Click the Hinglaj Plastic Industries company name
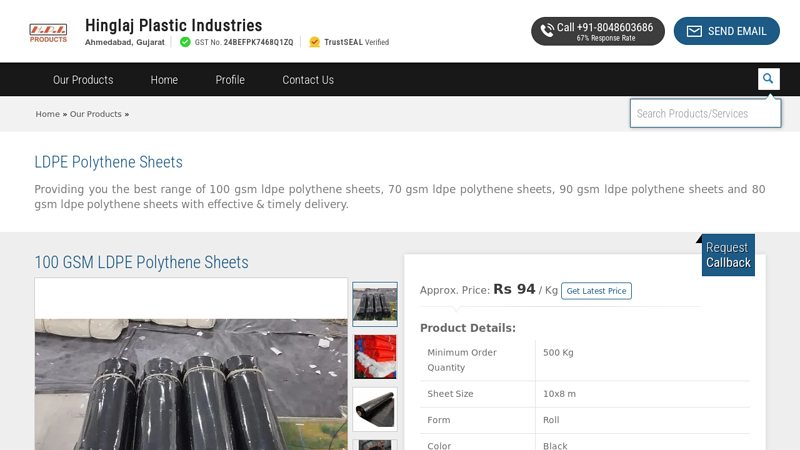 [x=173, y=25]
